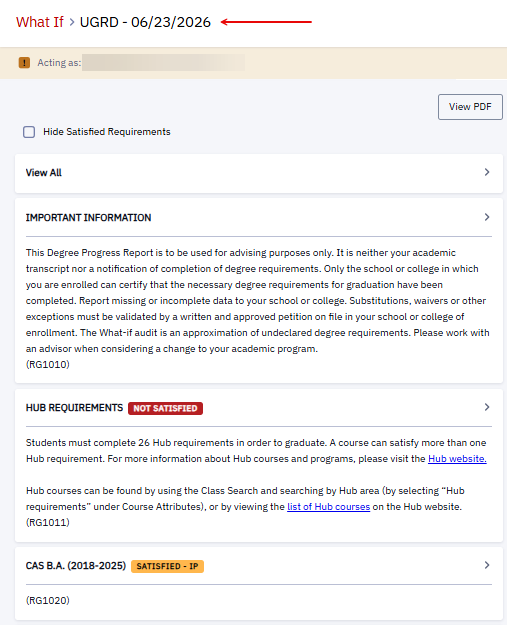This screenshot has height=625, width=507.
Task: Expand IMPORTANT INFORMATION section chevron
Action: (487, 217)
